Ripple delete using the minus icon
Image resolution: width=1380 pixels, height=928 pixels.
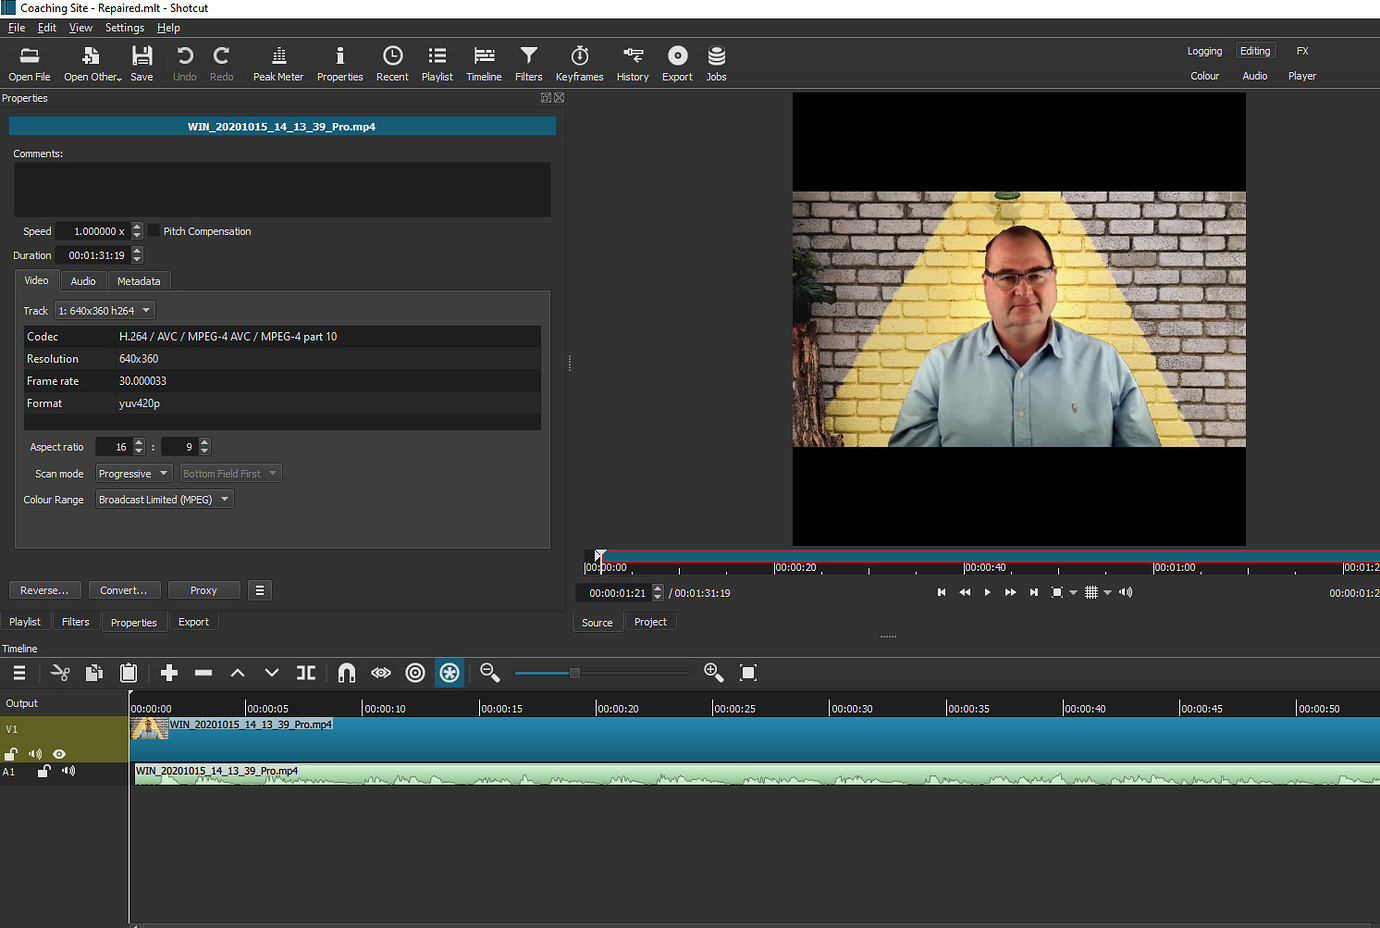[x=203, y=673]
